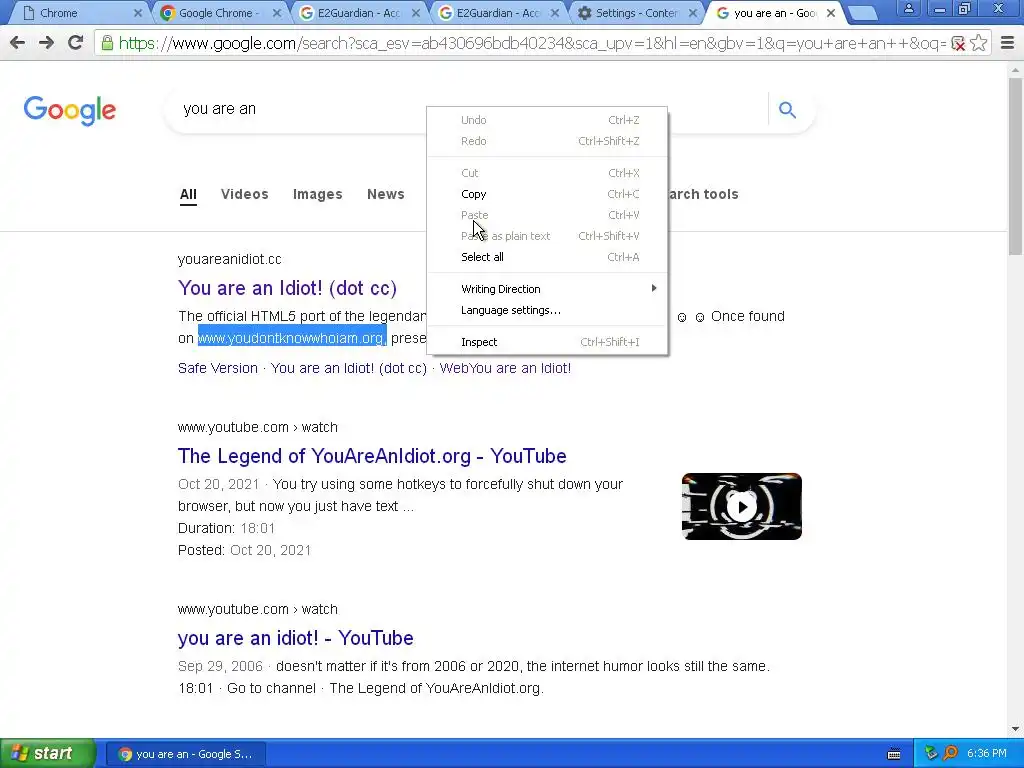Open the 'WebYou are an Idiot!' sitelink

(505, 368)
